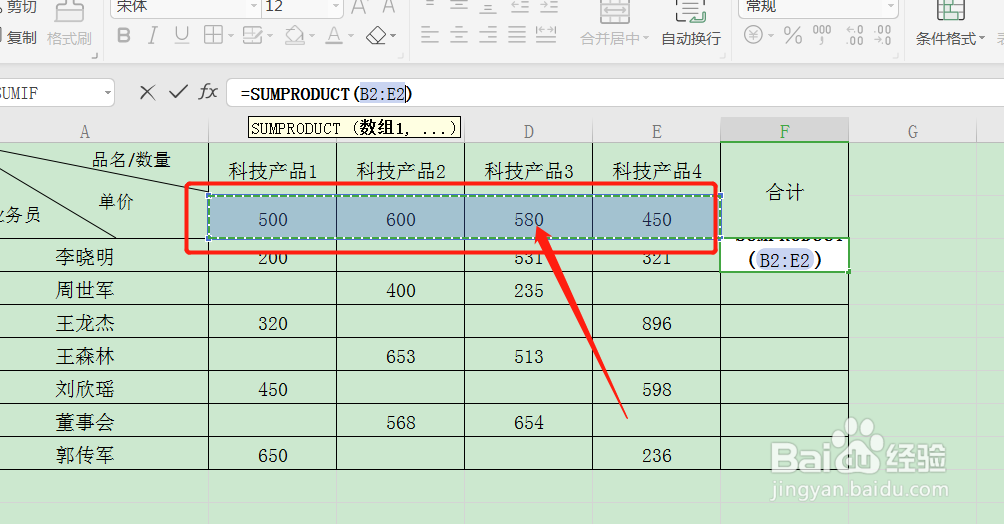Expand the borders dropdown arrow
The height and width of the screenshot is (524, 1004).
pyautogui.click(x=231, y=36)
